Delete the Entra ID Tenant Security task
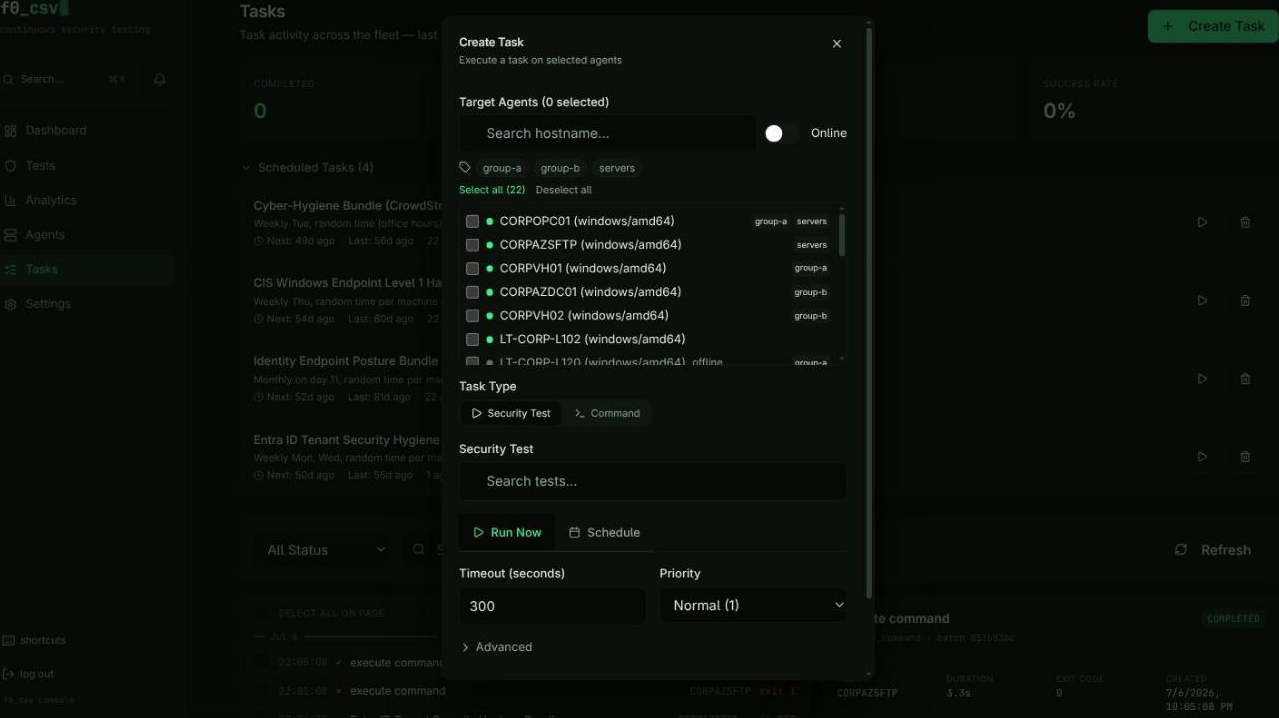 tap(1245, 457)
